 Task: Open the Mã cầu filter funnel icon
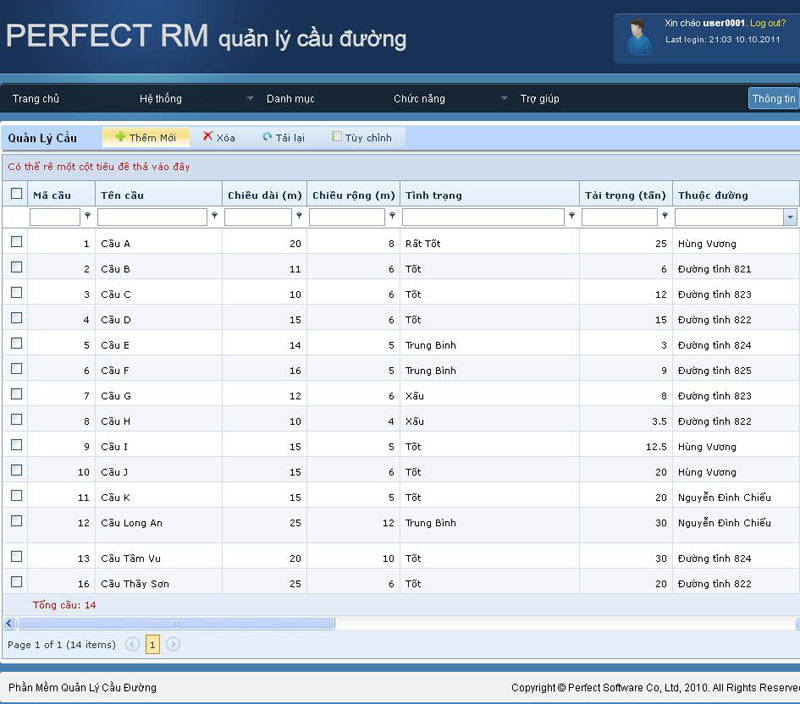pos(88,216)
